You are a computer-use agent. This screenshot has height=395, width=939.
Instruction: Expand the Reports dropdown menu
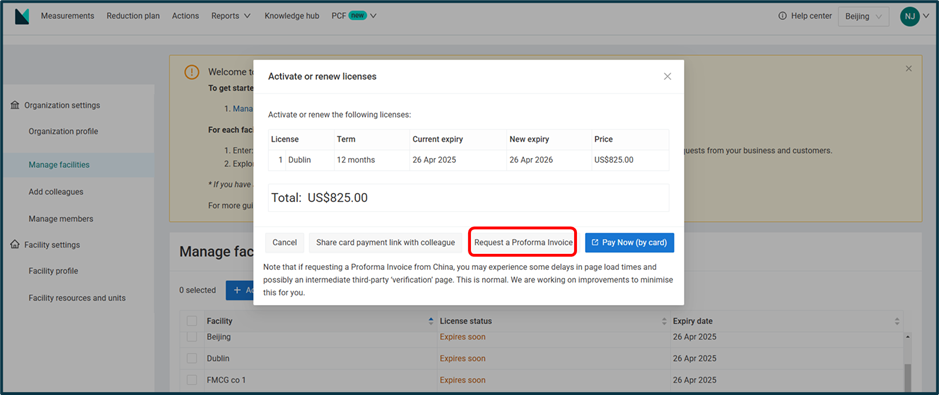coord(231,16)
